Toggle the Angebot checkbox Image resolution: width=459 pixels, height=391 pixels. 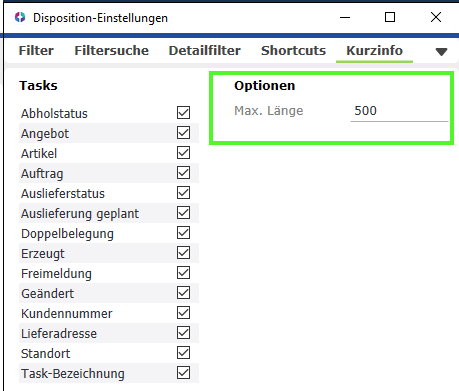[x=183, y=133]
